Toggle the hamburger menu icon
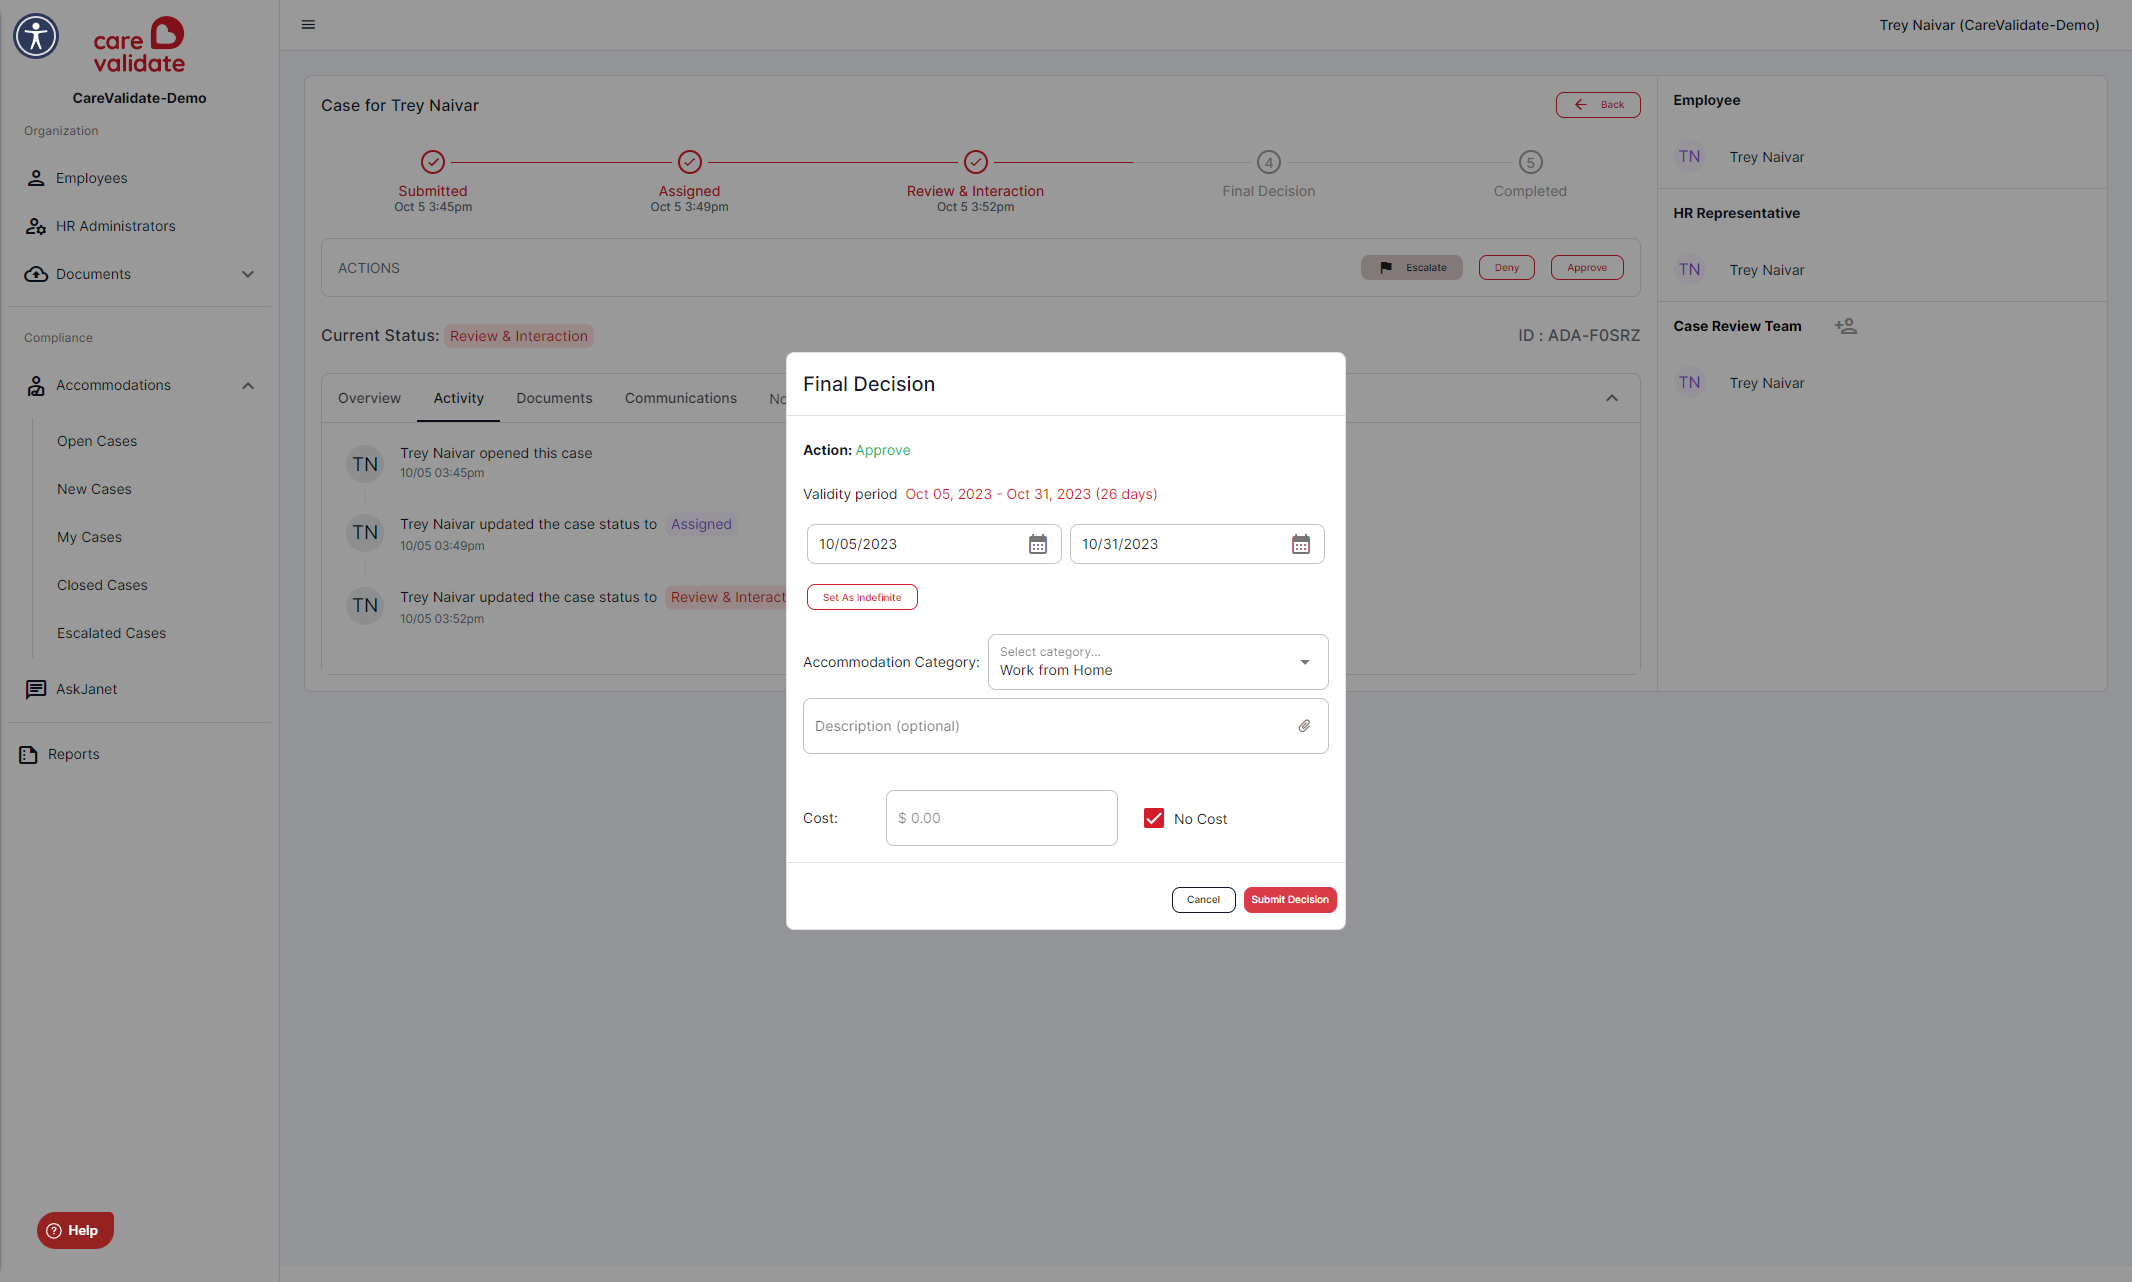 pos(308,25)
